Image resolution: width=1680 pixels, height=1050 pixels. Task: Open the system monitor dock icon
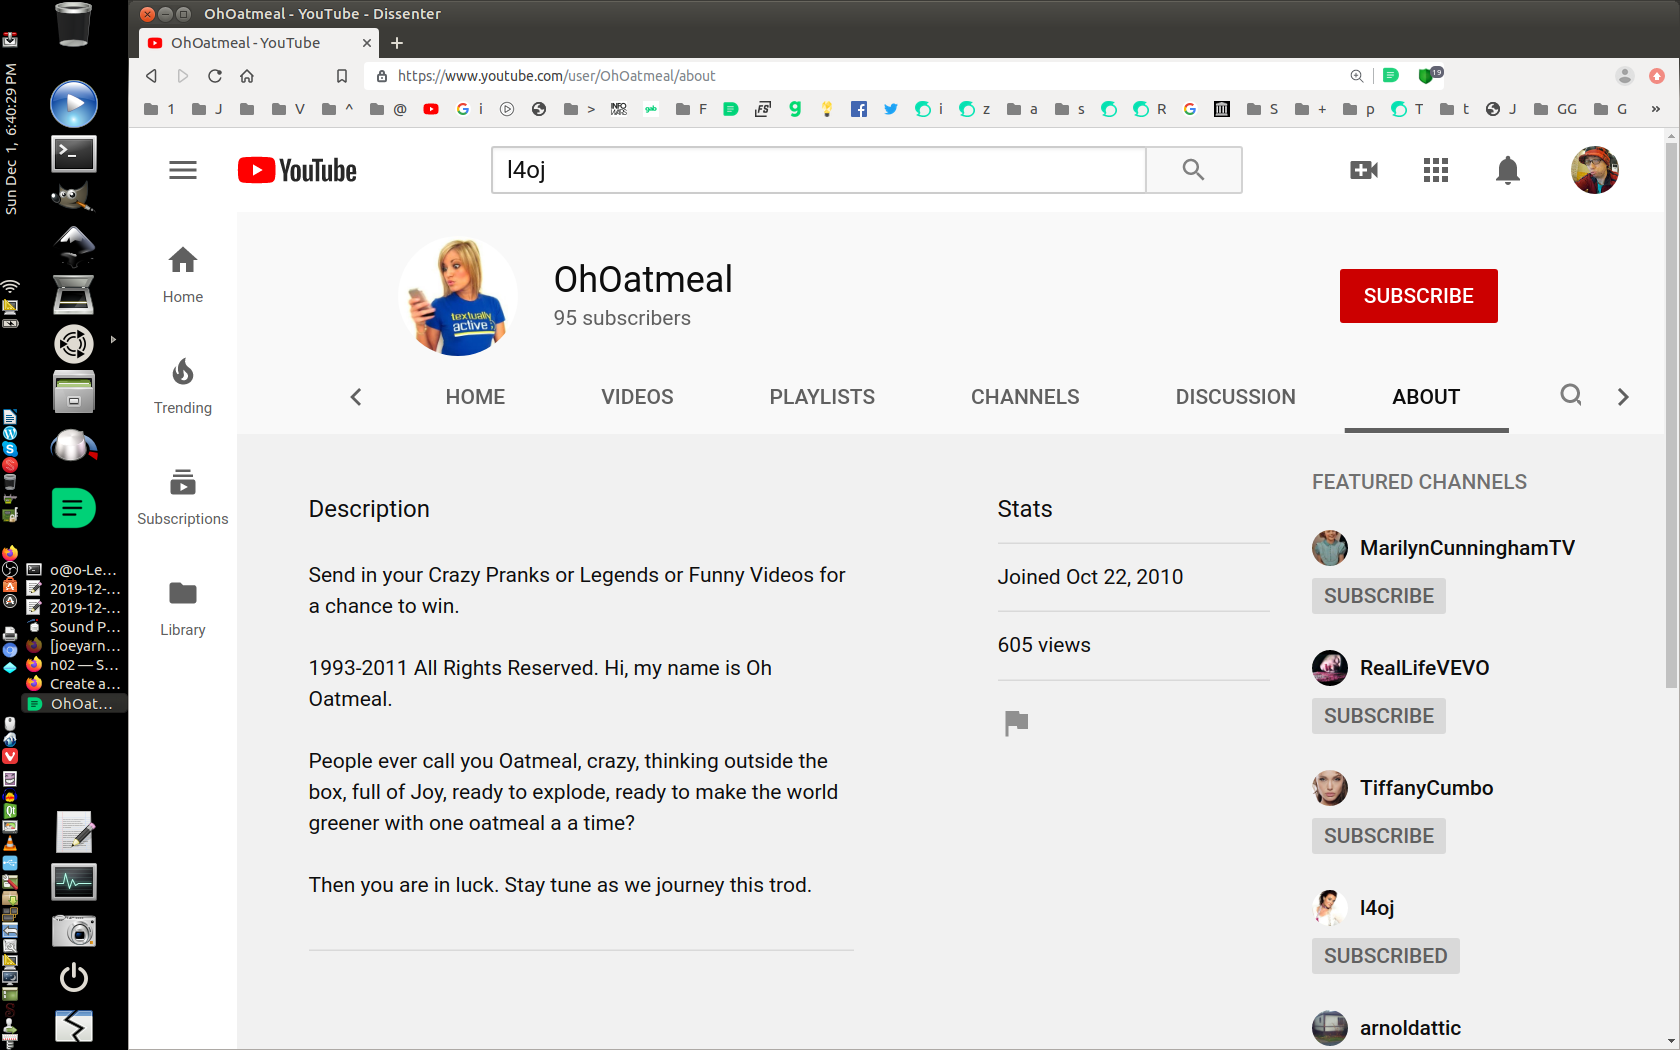(74, 882)
